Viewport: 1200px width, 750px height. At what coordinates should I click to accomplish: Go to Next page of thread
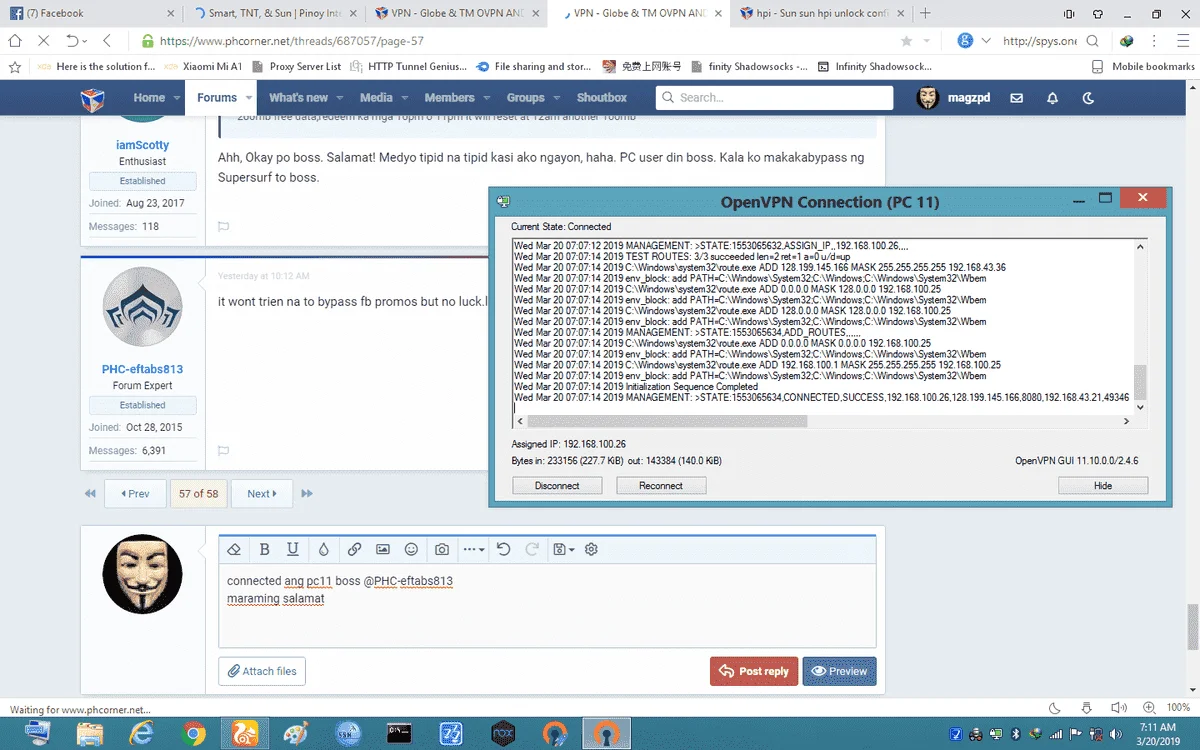[261, 493]
